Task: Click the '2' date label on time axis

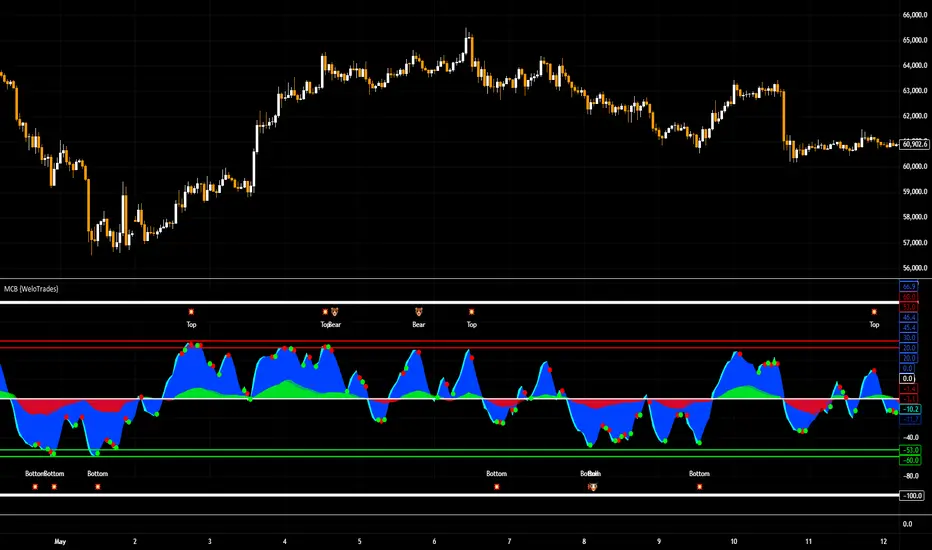Action: pyautogui.click(x=135, y=542)
